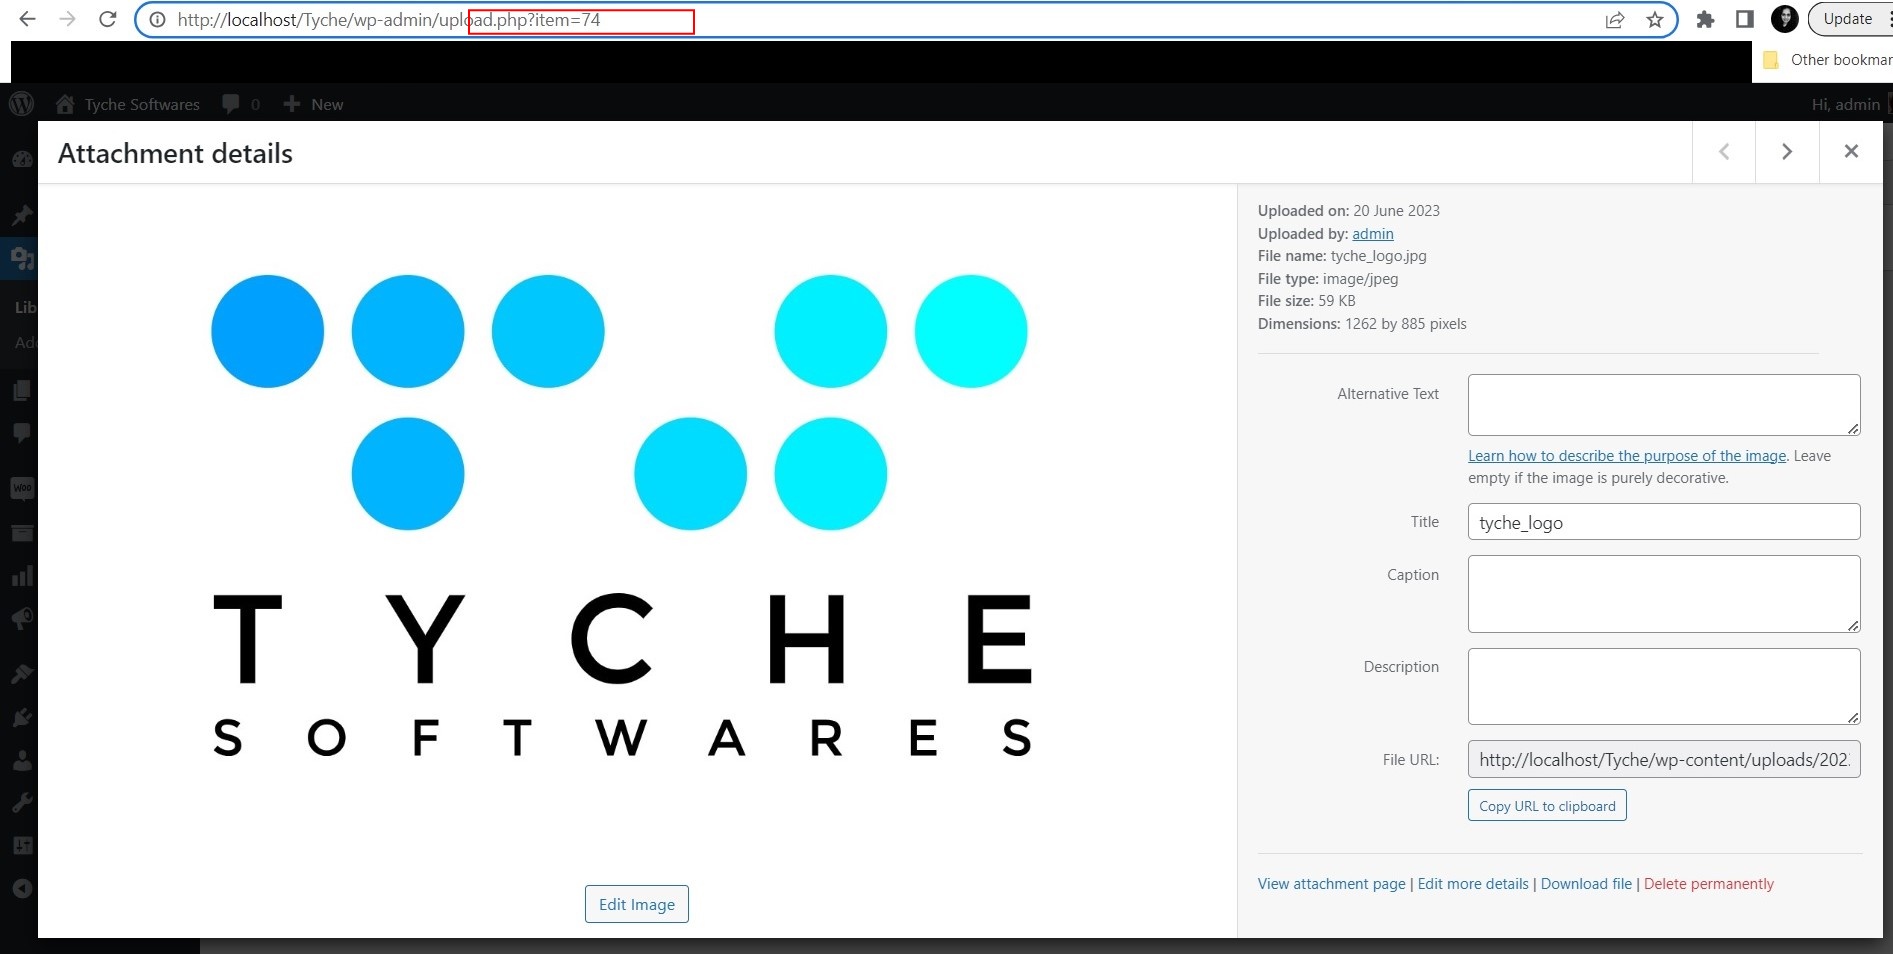Click the Edit Image button

pyautogui.click(x=637, y=904)
